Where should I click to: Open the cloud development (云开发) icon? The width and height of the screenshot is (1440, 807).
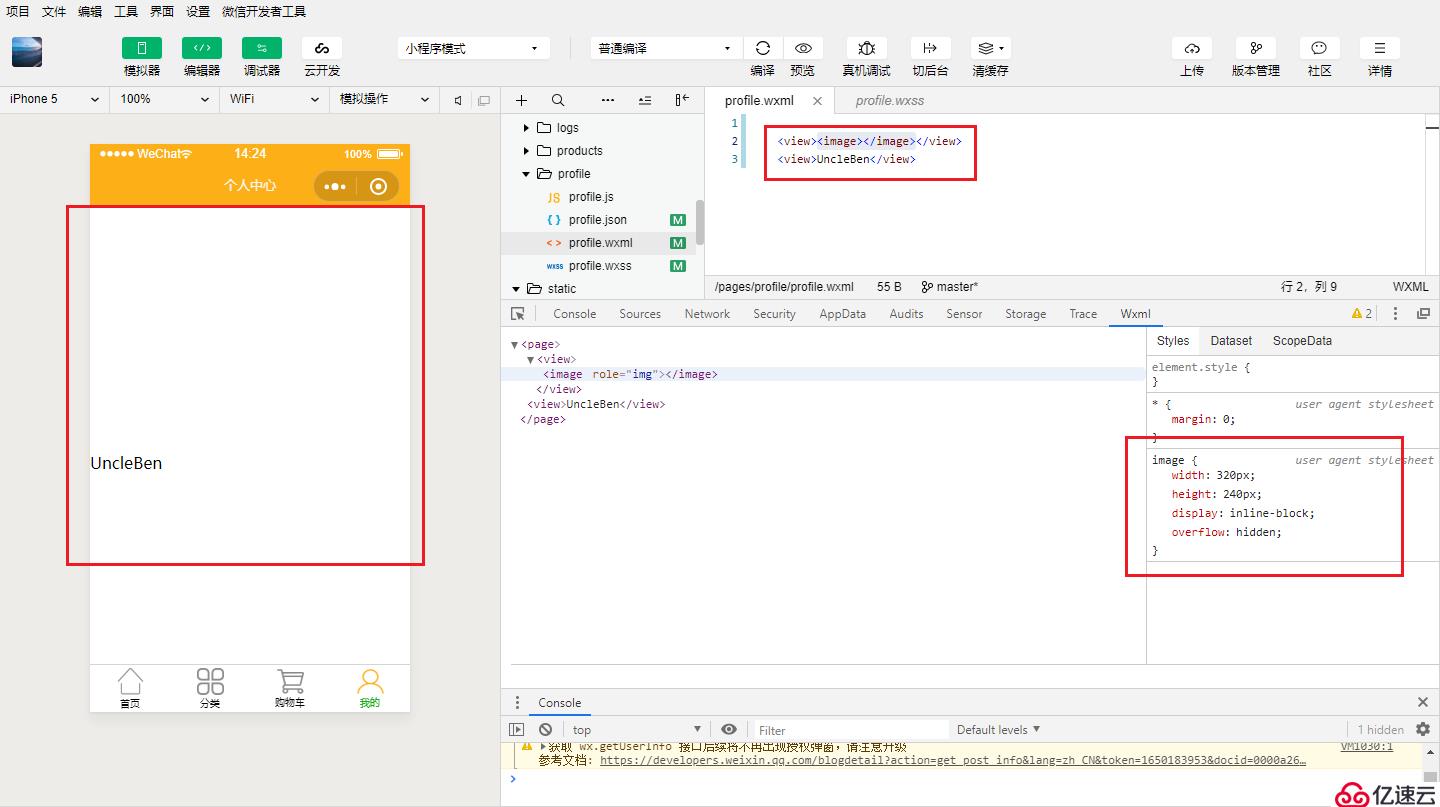pyautogui.click(x=322, y=48)
